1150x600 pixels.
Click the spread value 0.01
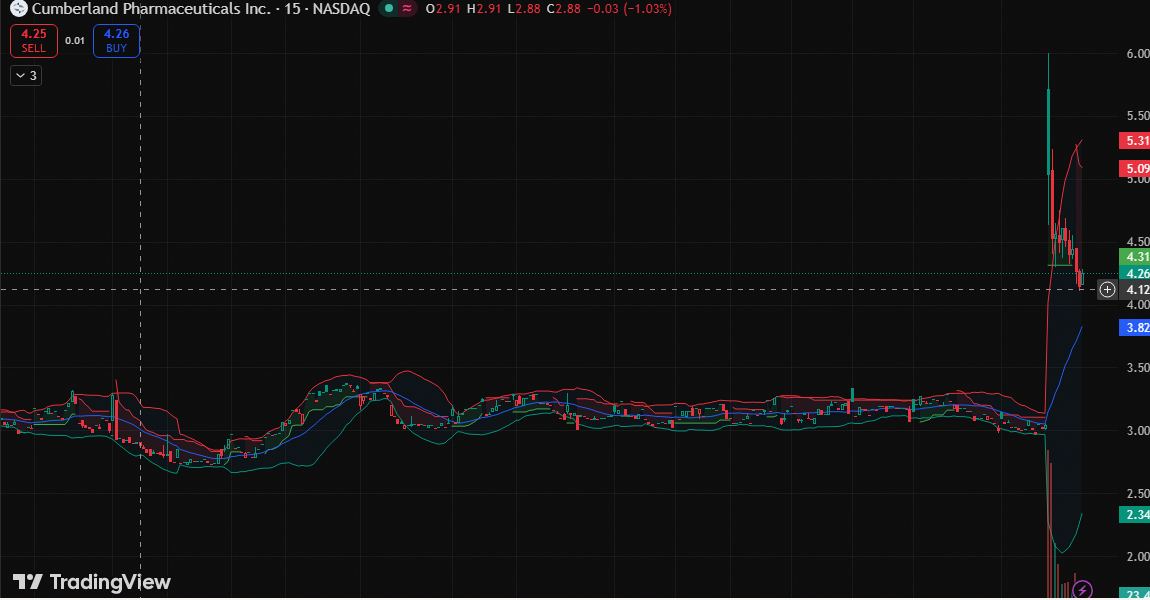tap(73, 40)
